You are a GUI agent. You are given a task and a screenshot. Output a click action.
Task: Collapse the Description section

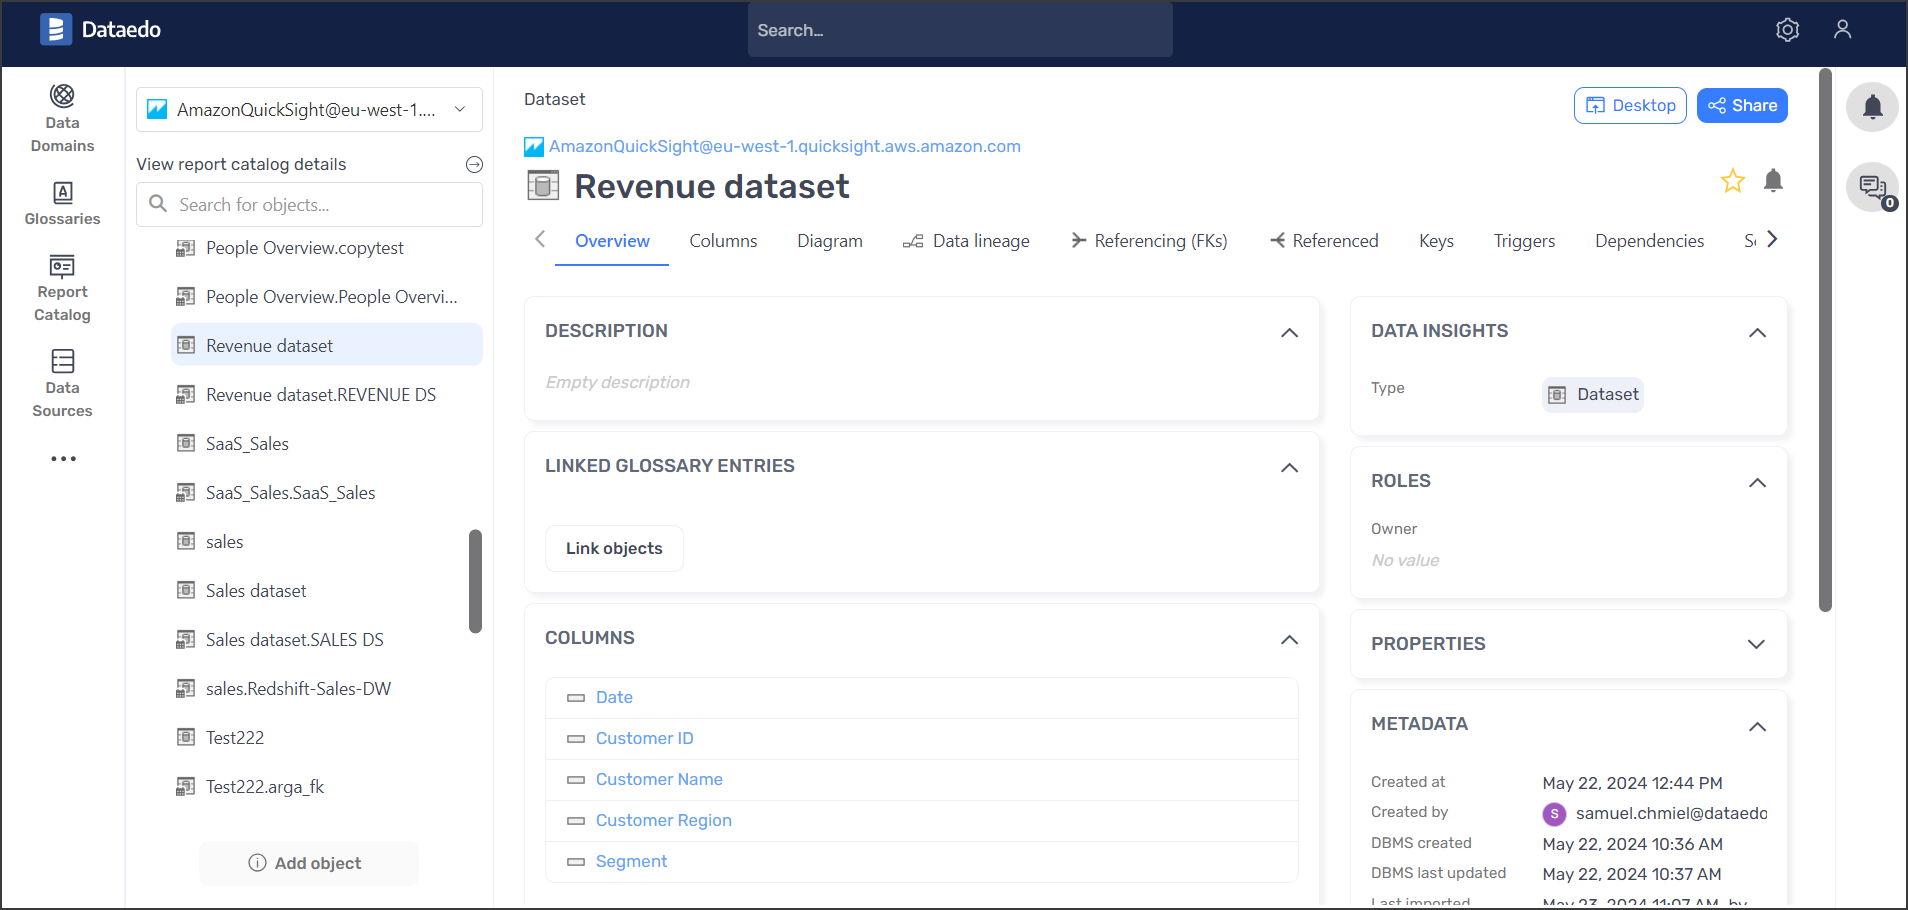pos(1289,332)
